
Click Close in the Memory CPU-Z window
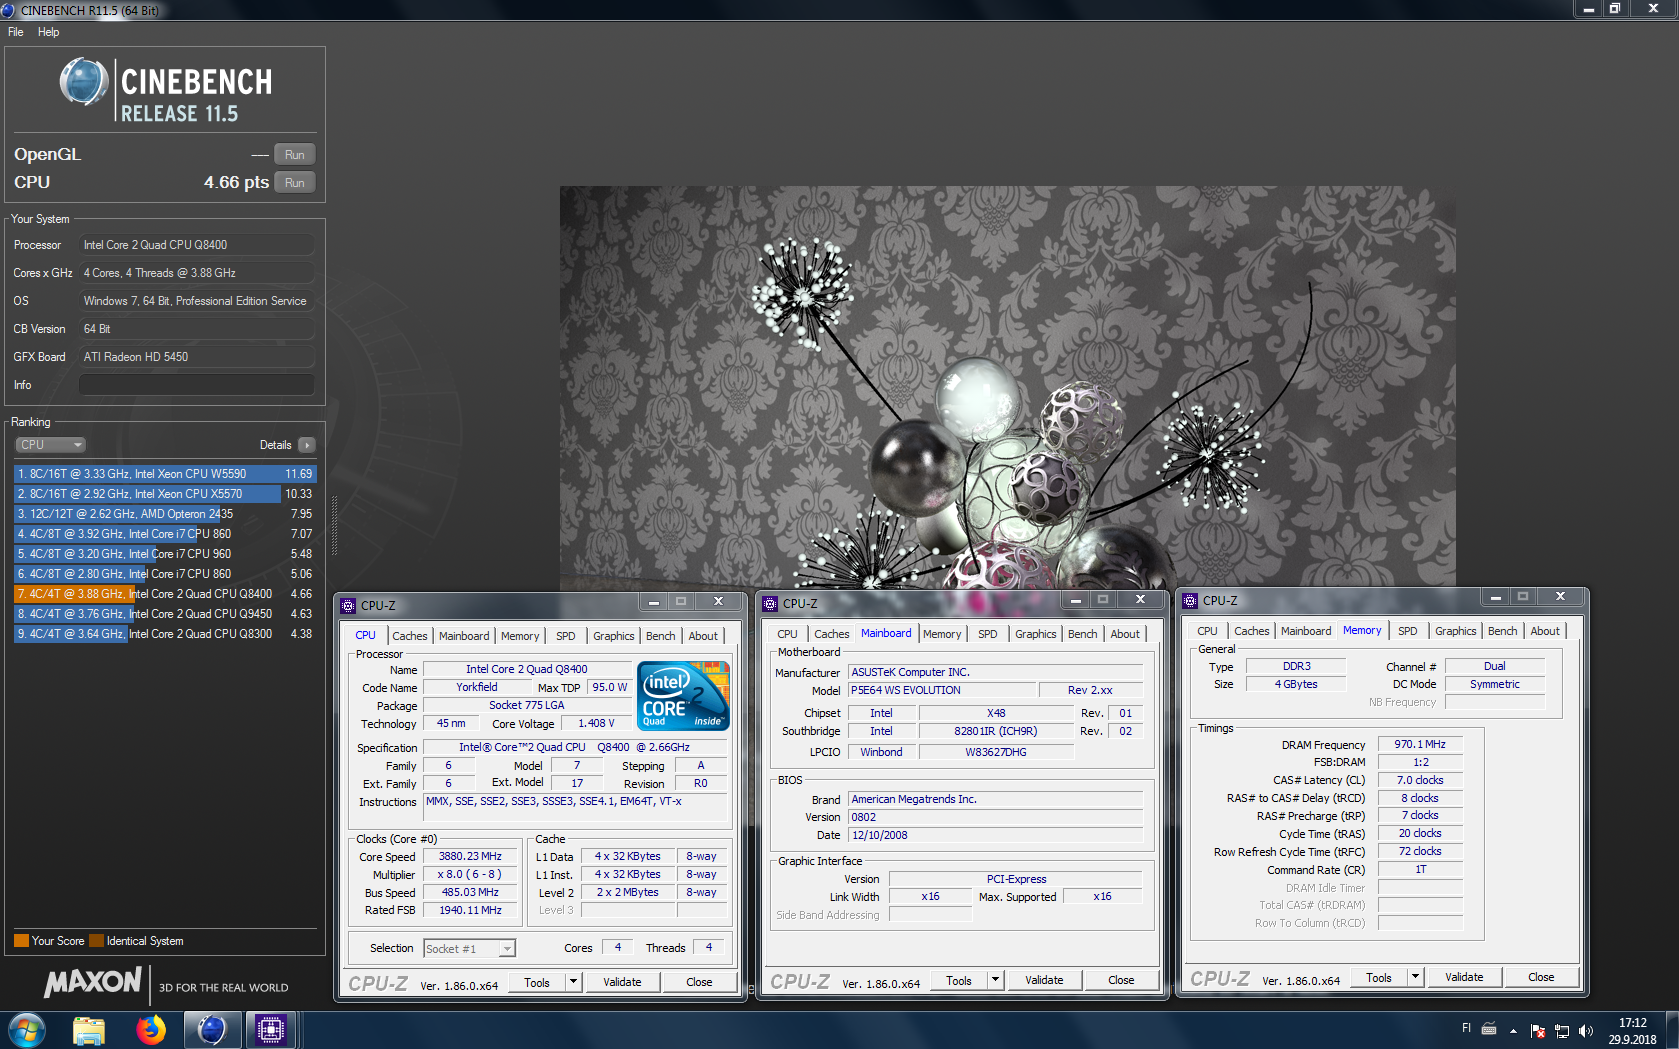tap(1541, 977)
